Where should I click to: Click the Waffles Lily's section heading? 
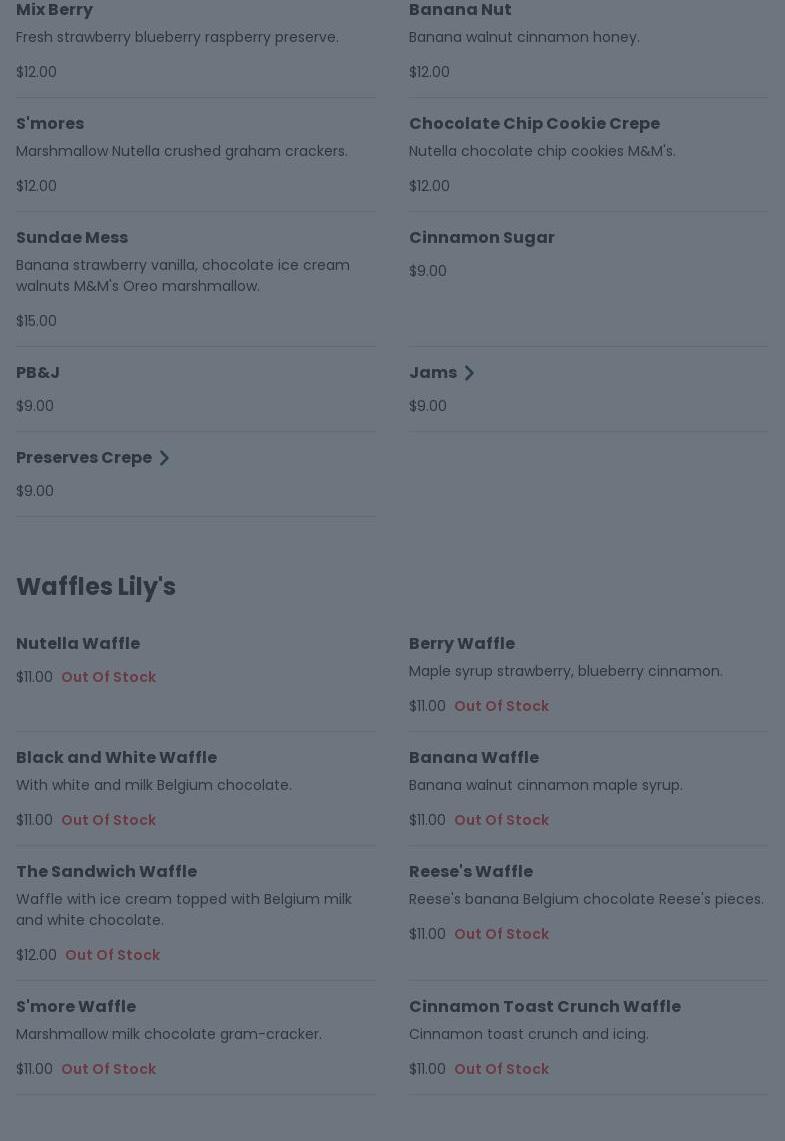point(96,587)
